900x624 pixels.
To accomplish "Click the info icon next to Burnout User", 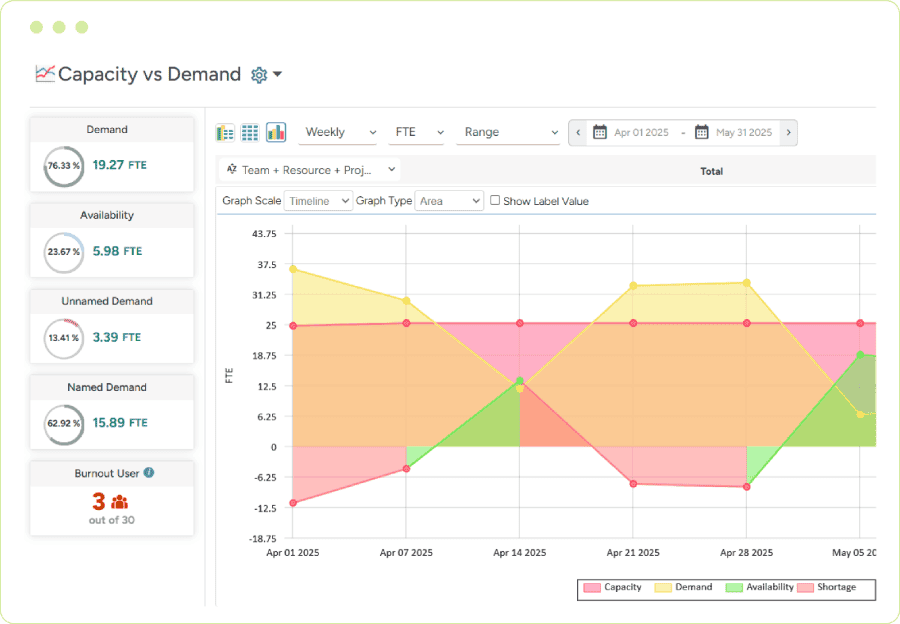I will 150,472.
